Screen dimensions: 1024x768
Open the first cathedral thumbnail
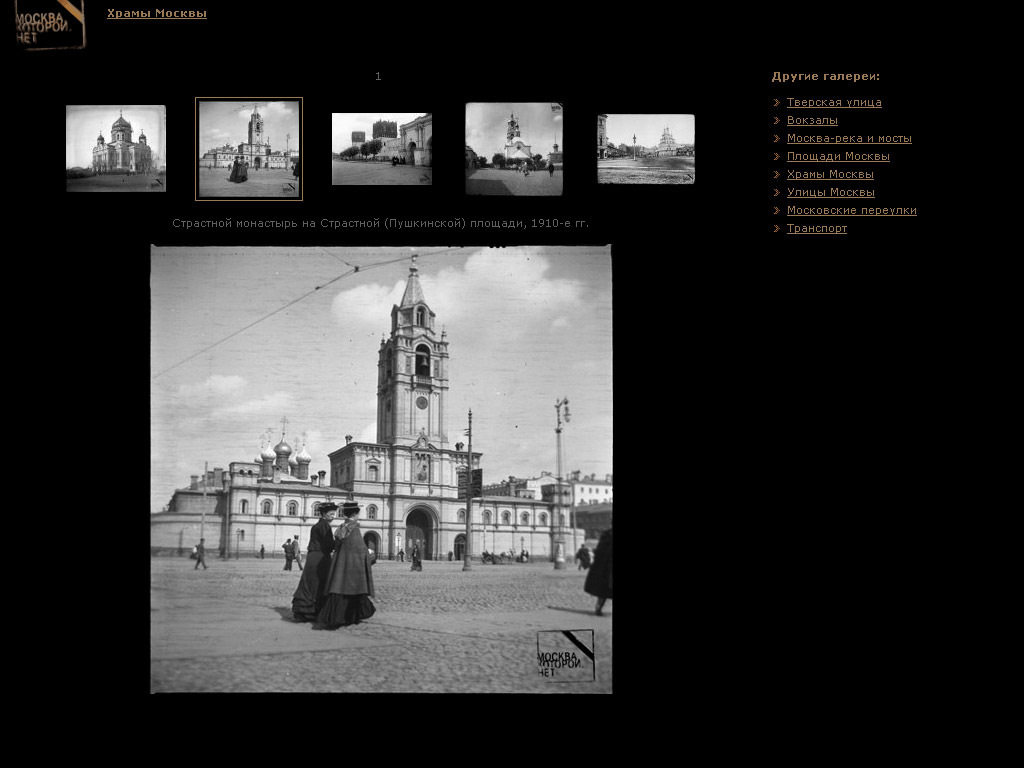[116, 148]
